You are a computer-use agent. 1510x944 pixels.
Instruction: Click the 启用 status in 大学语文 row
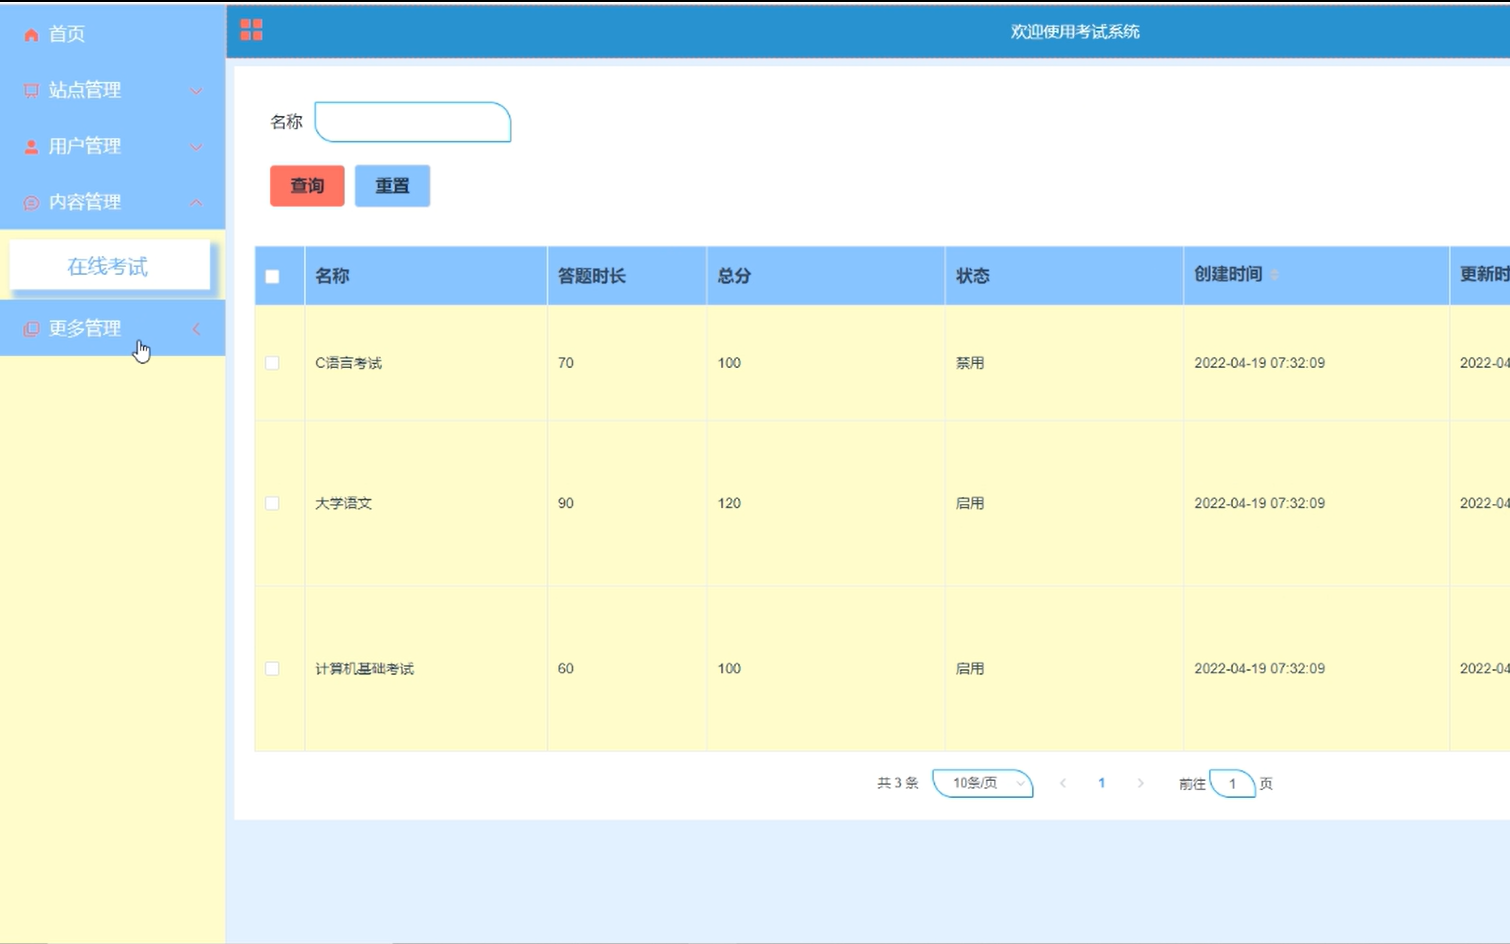(970, 503)
